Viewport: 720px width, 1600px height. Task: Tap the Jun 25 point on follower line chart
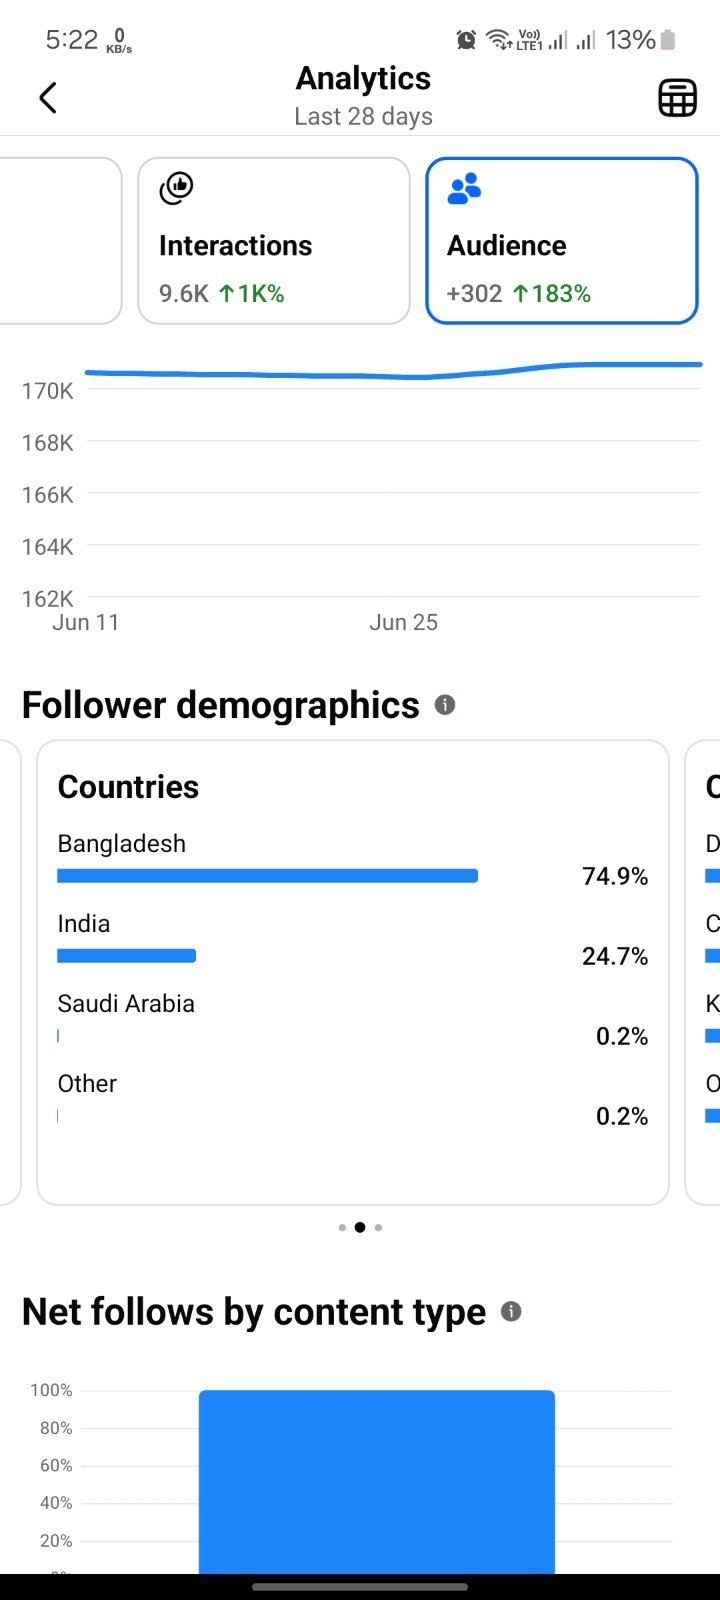click(x=404, y=377)
